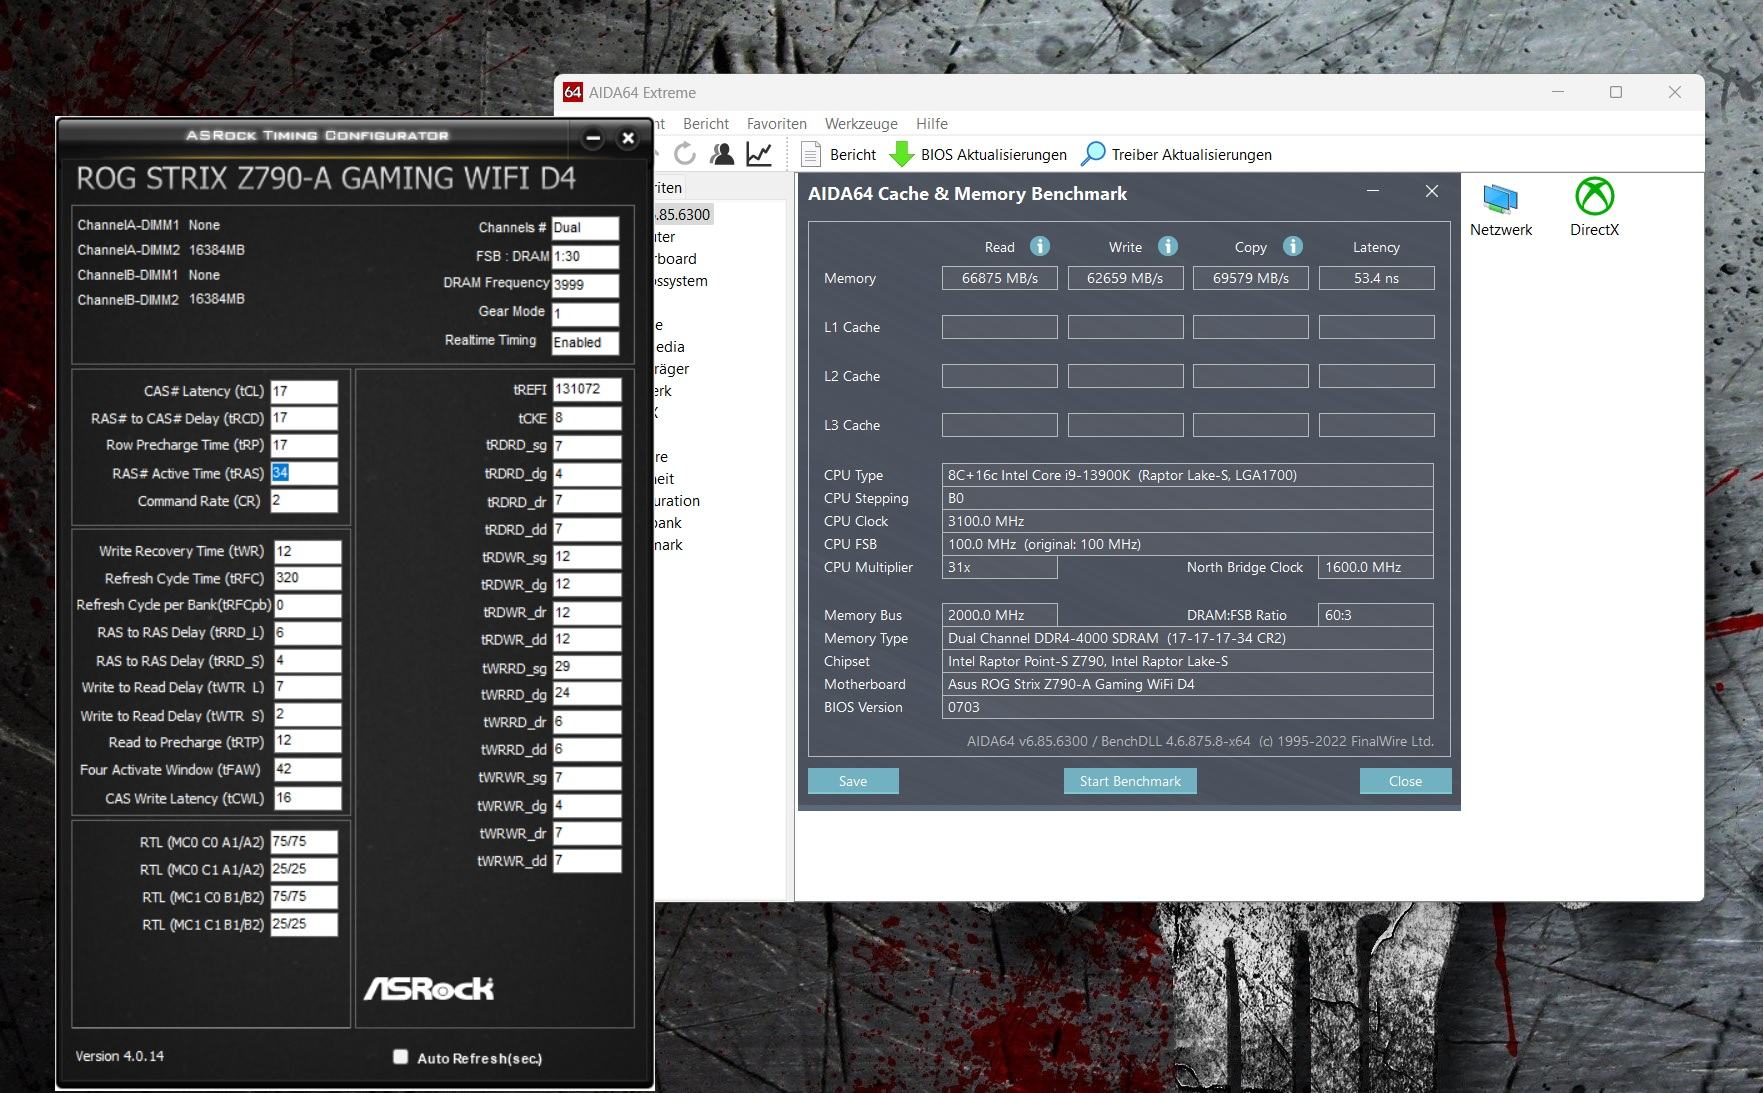Click the info icon next to Read
Image resolution: width=1763 pixels, height=1093 pixels.
pyautogui.click(x=1040, y=246)
